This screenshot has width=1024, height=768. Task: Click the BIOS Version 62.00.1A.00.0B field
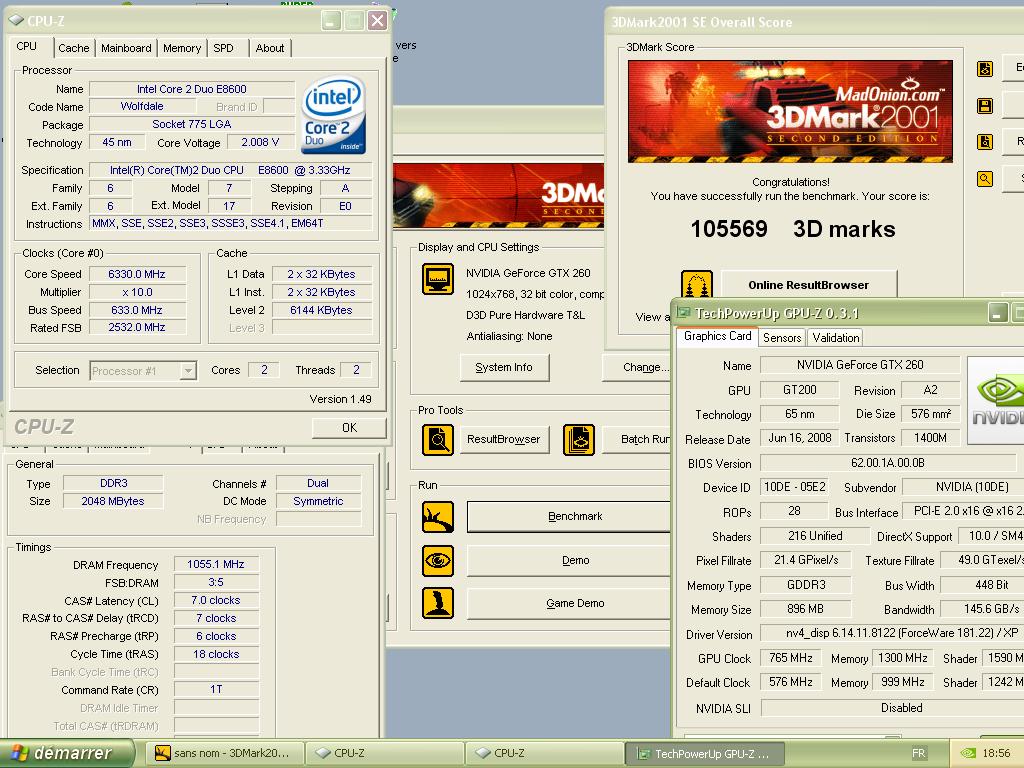click(888, 463)
